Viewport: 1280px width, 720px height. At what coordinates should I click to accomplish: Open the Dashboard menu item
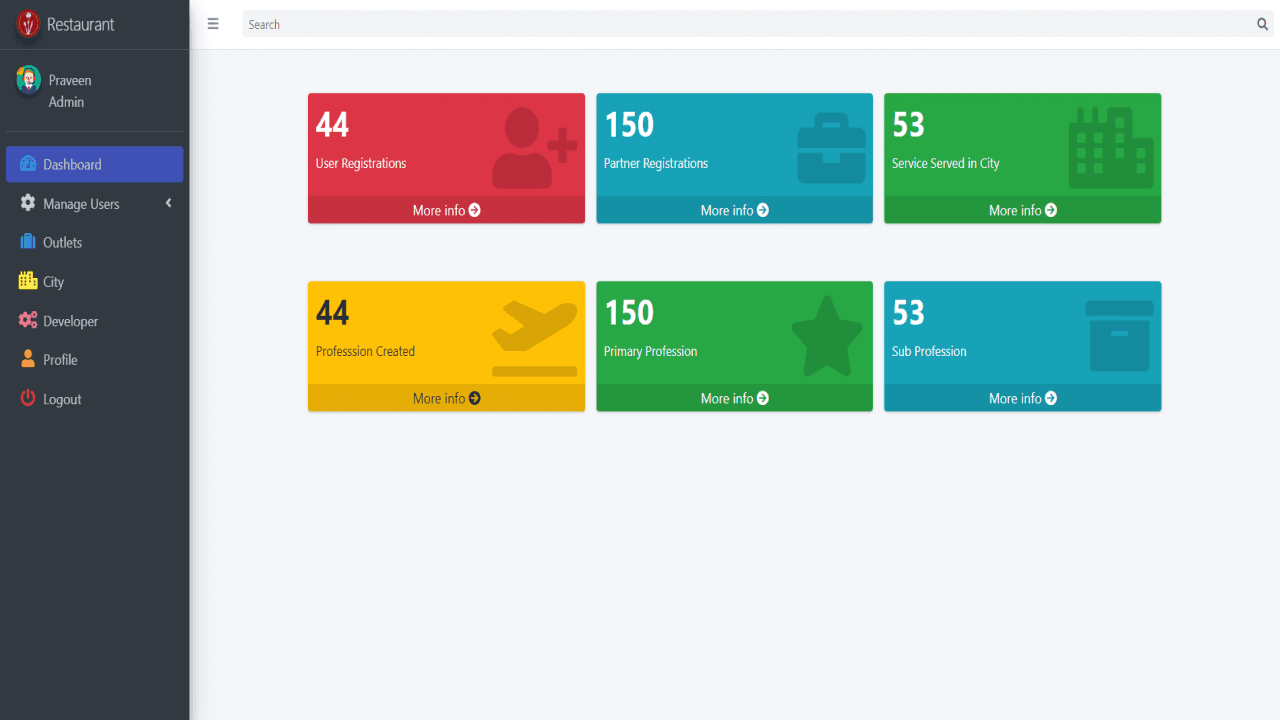94,164
